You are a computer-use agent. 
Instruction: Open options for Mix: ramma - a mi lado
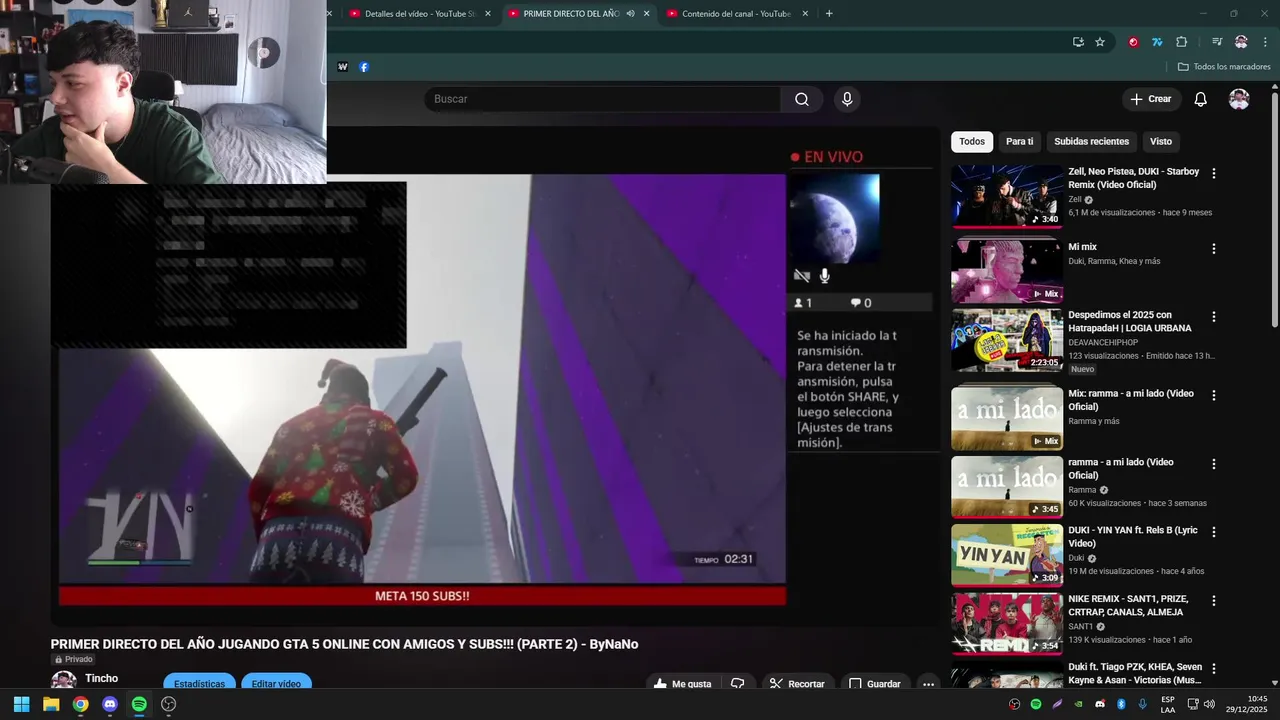[1214, 395]
